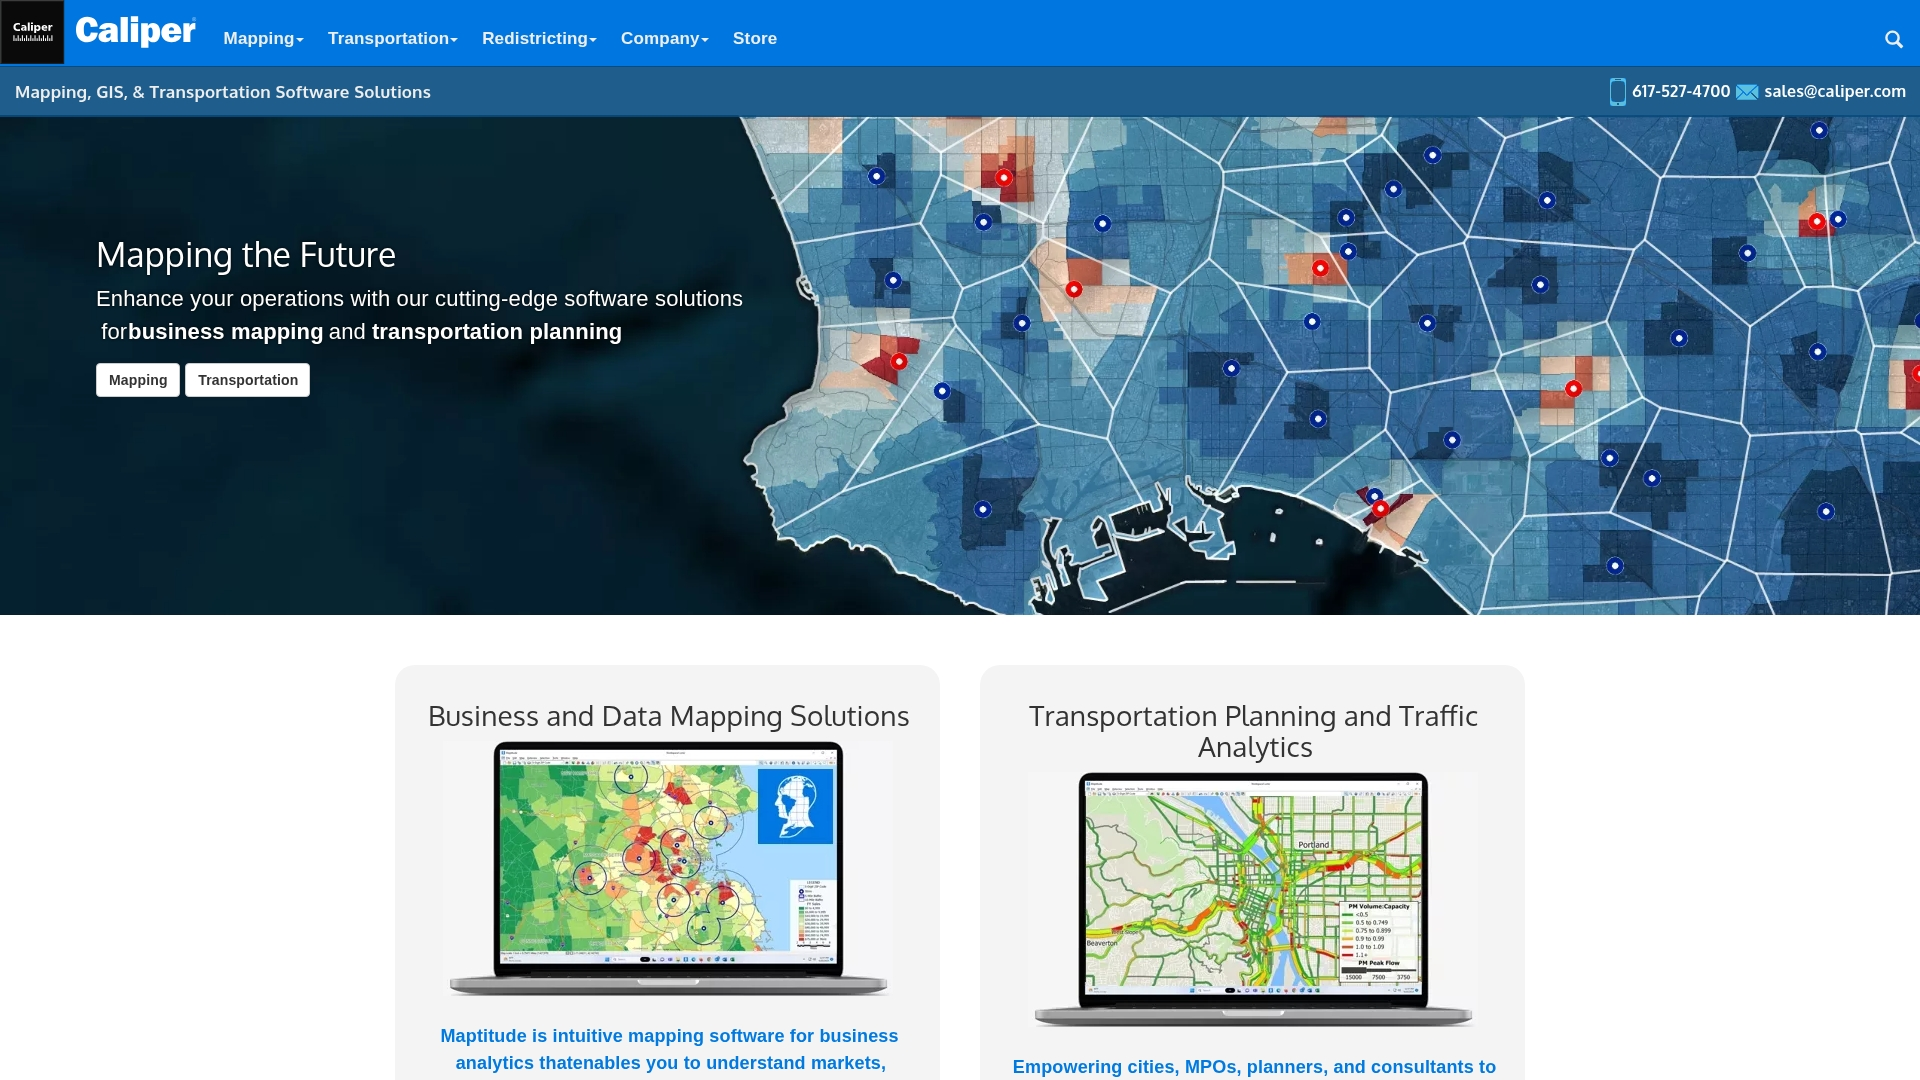This screenshot has width=1920, height=1080.
Task: Go to the Store menu item
Action: [754, 38]
